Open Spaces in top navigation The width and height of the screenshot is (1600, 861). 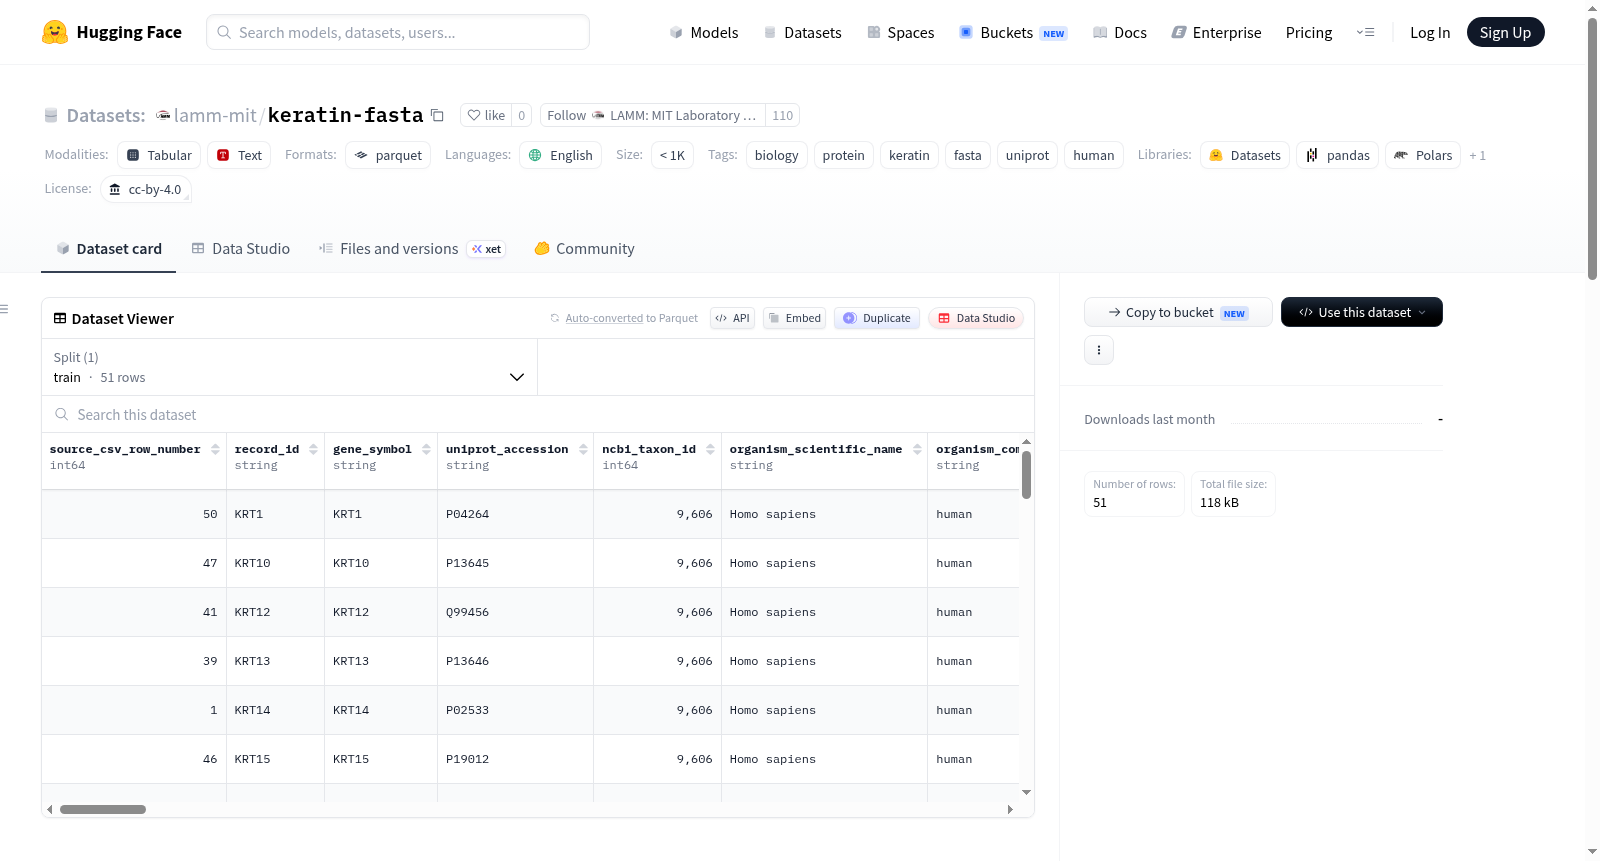[x=900, y=32]
